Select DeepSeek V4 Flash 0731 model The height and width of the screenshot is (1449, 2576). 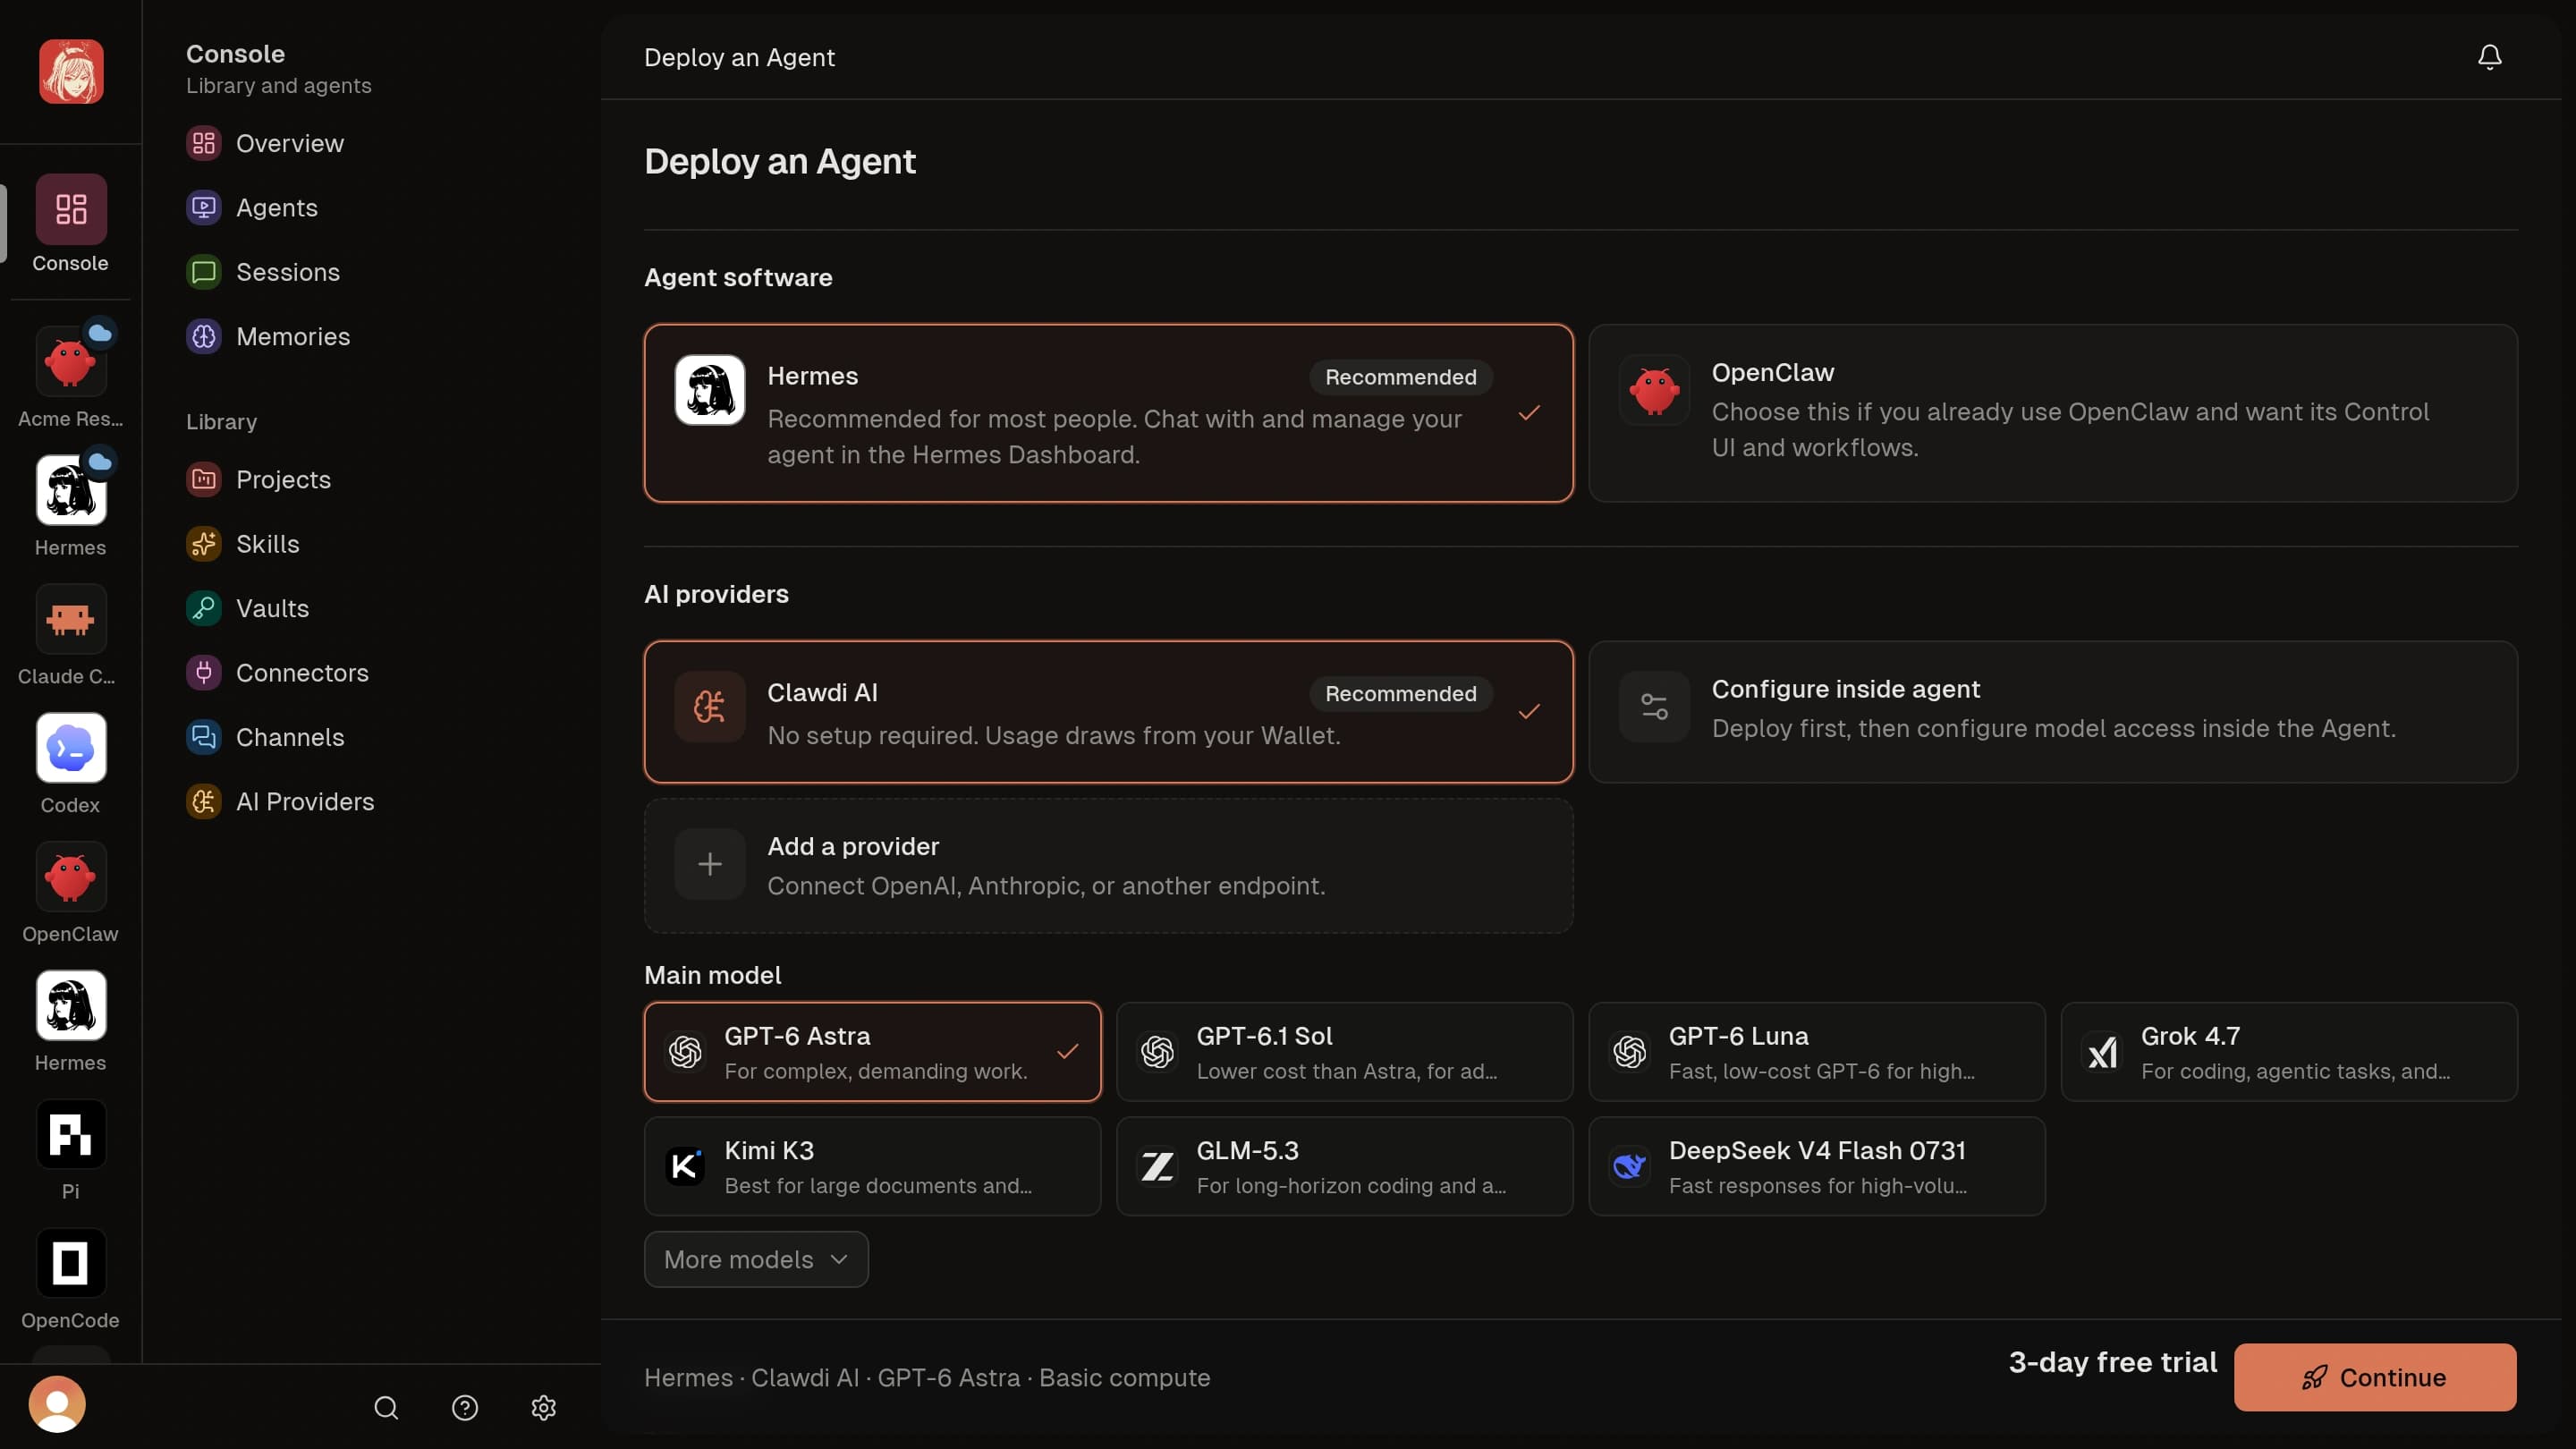(x=1817, y=1166)
